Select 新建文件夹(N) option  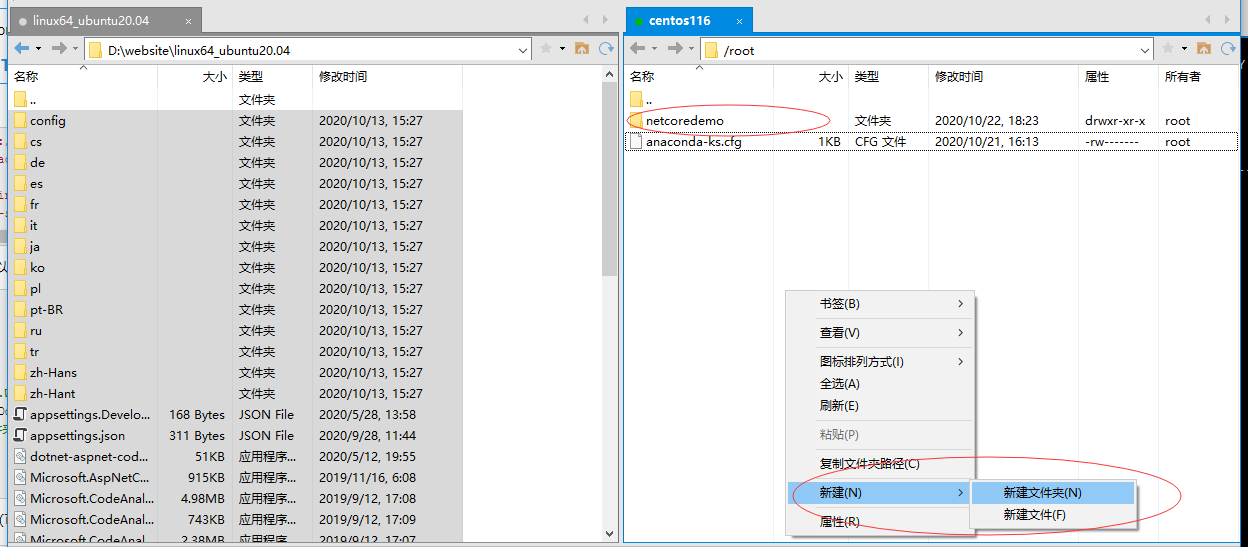(1054, 493)
